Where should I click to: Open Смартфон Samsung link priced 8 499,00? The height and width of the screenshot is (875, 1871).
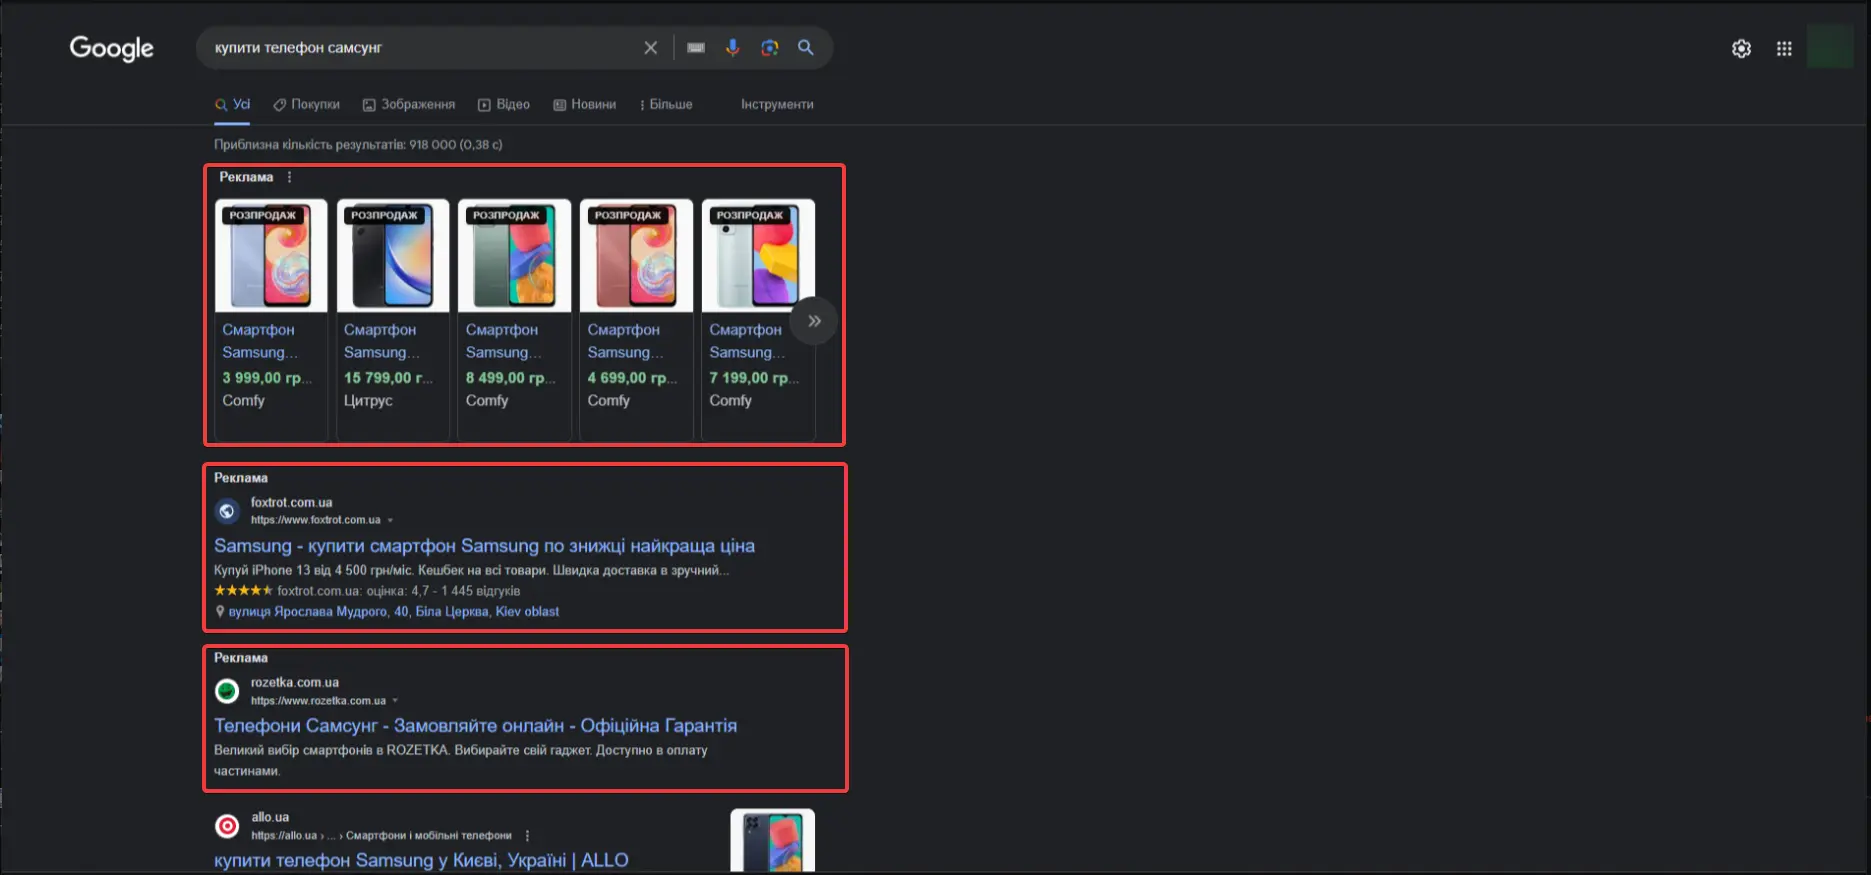coord(504,341)
